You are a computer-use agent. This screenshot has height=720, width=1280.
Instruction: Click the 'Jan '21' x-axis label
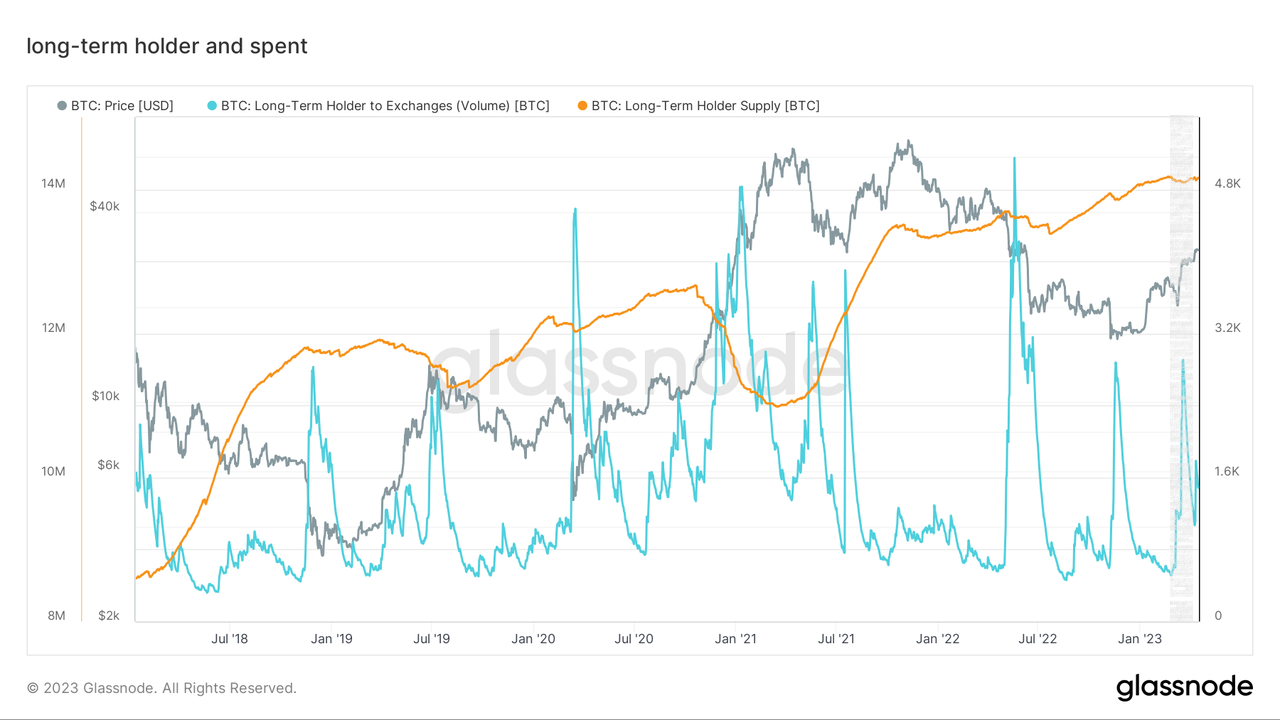(x=735, y=638)
